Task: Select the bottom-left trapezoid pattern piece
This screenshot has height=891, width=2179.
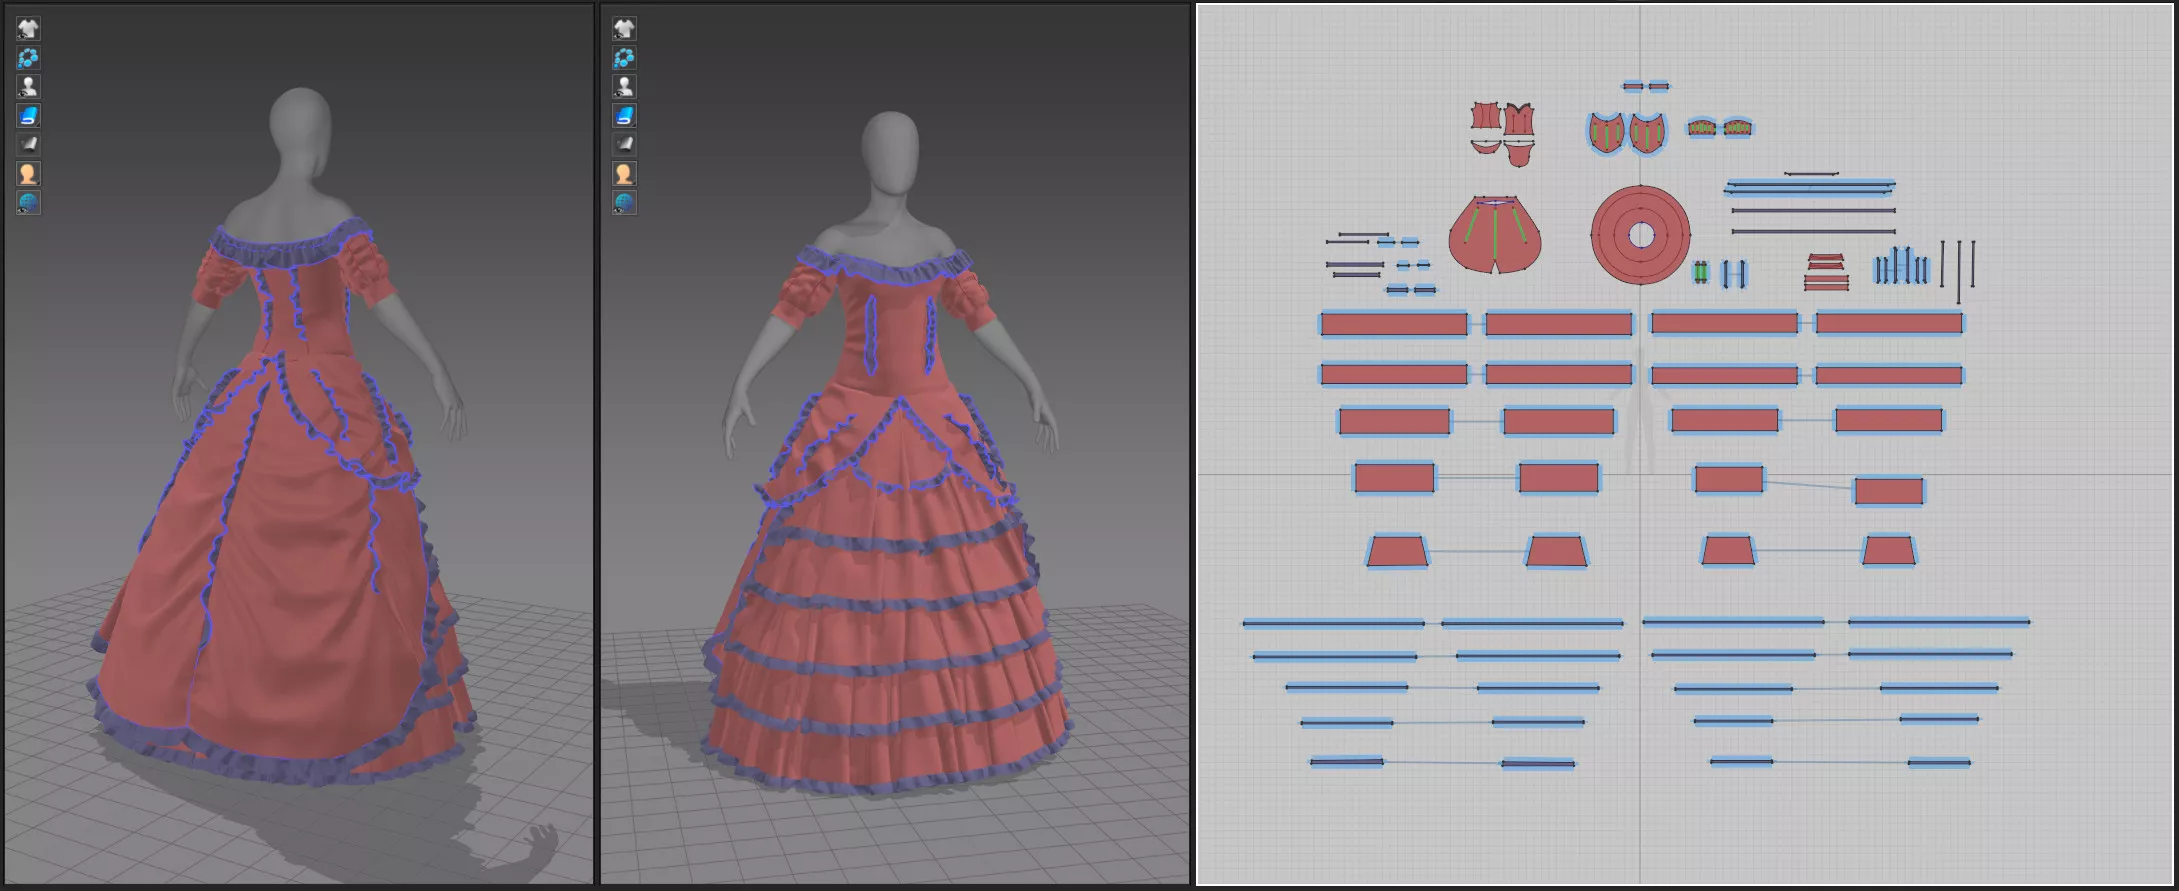Action: pos(1396,552)
